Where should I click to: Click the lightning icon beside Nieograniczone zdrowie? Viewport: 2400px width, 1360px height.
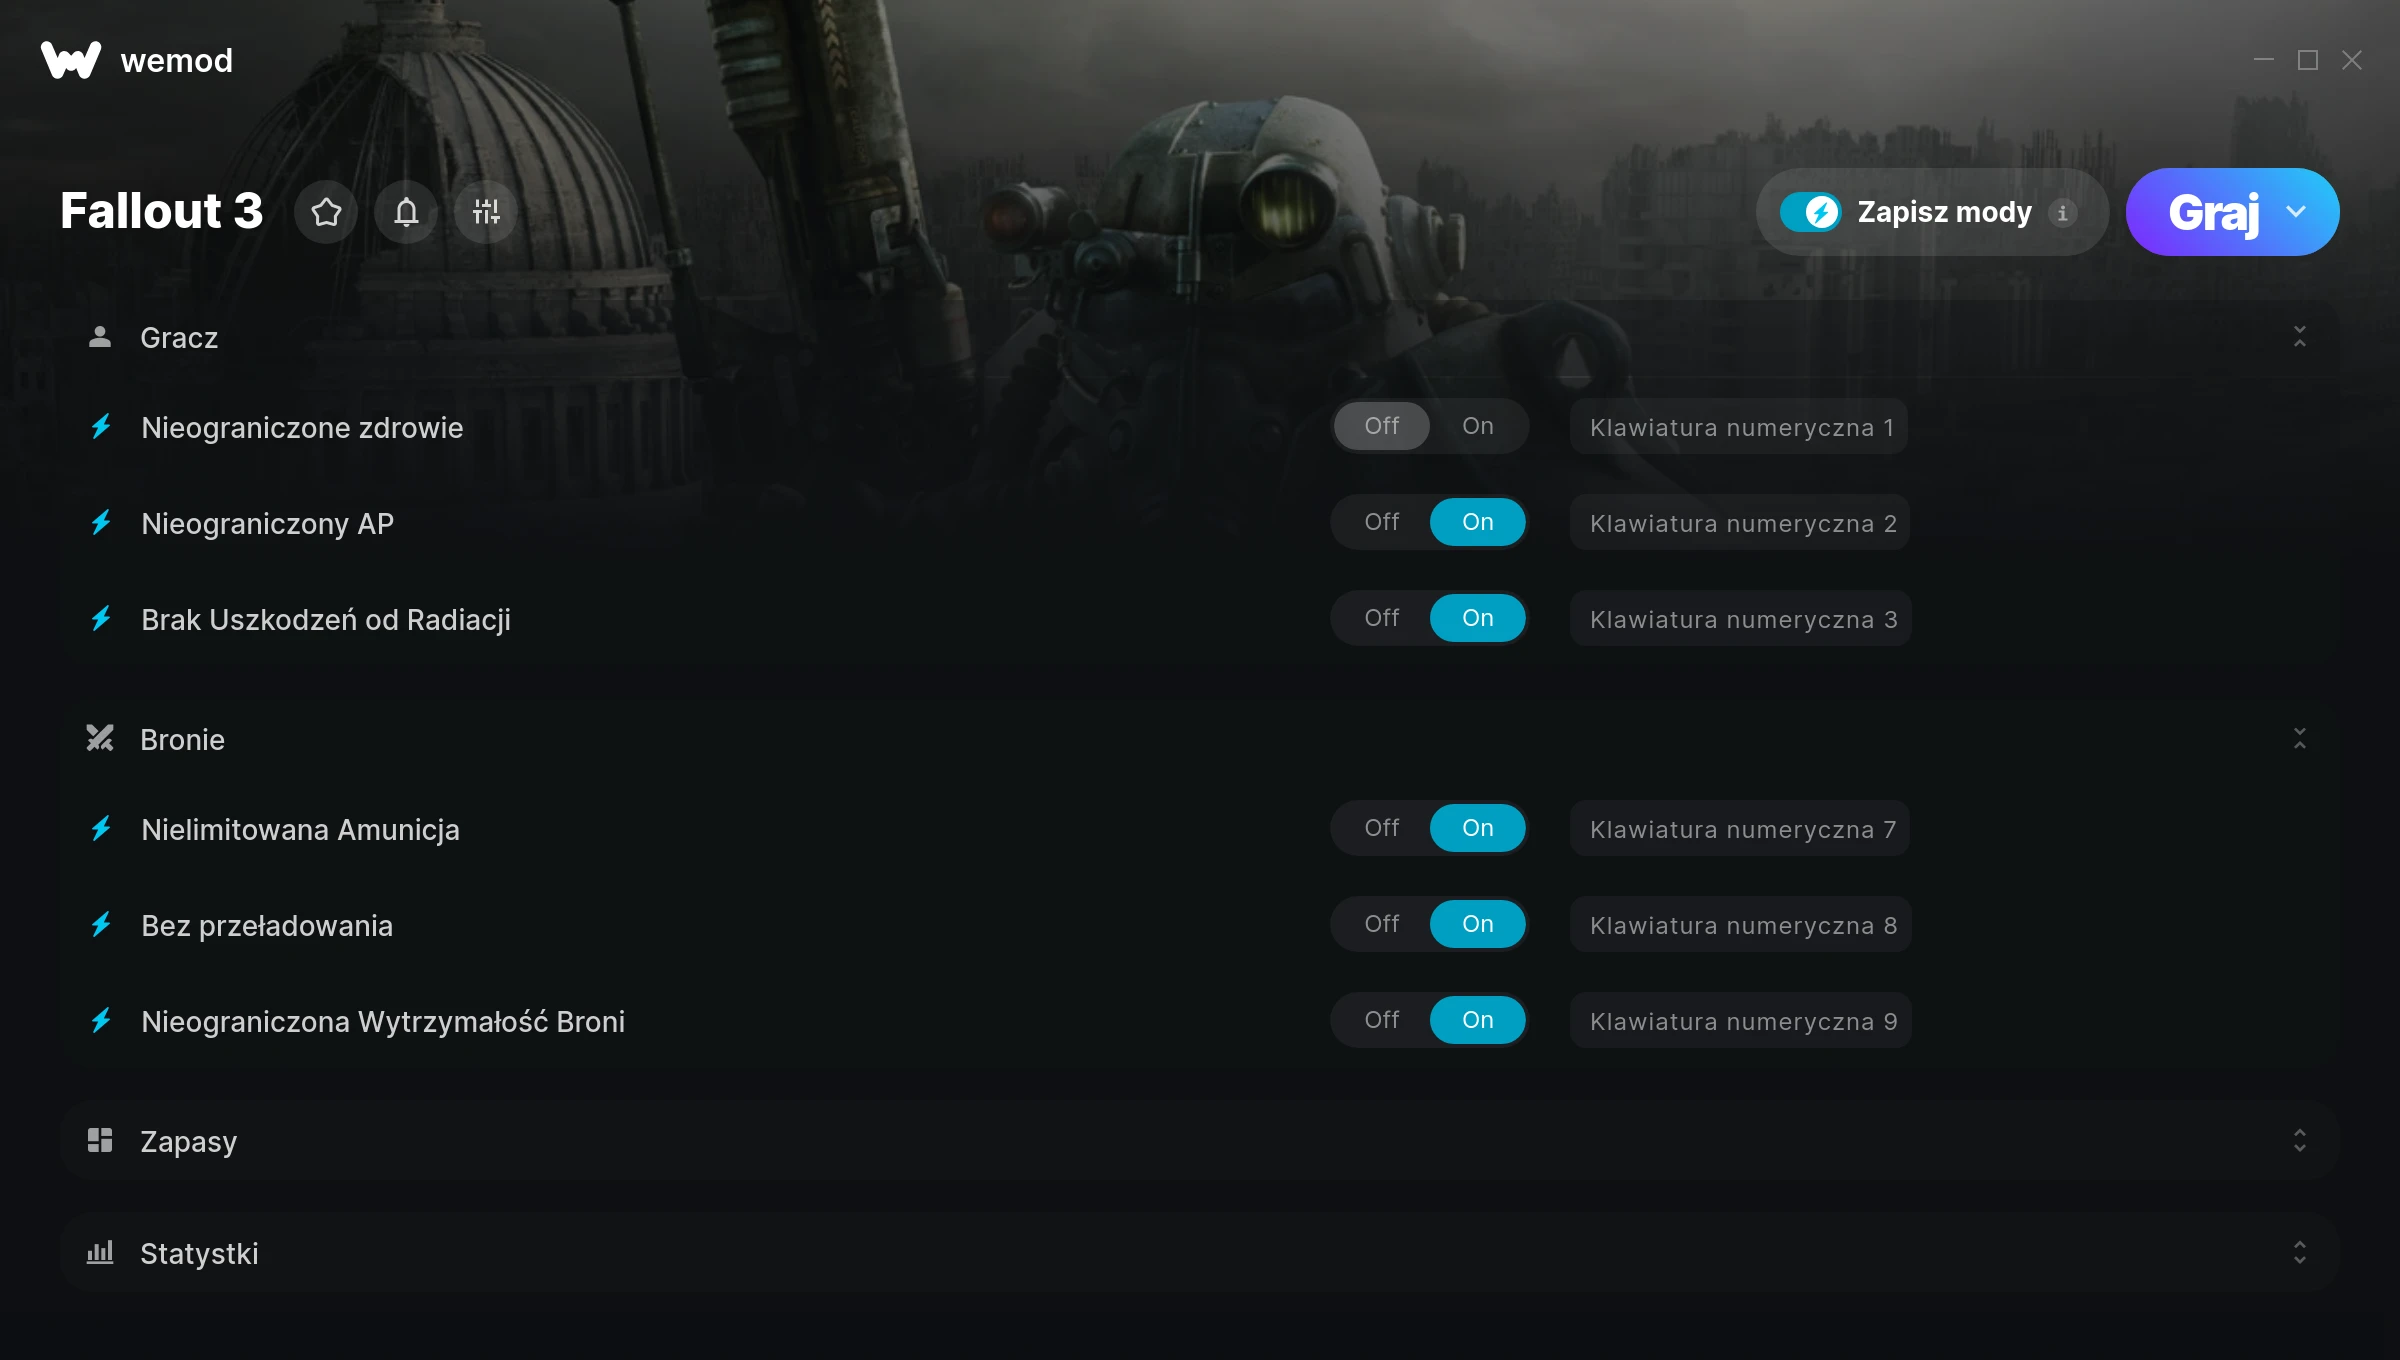(101, 427)
